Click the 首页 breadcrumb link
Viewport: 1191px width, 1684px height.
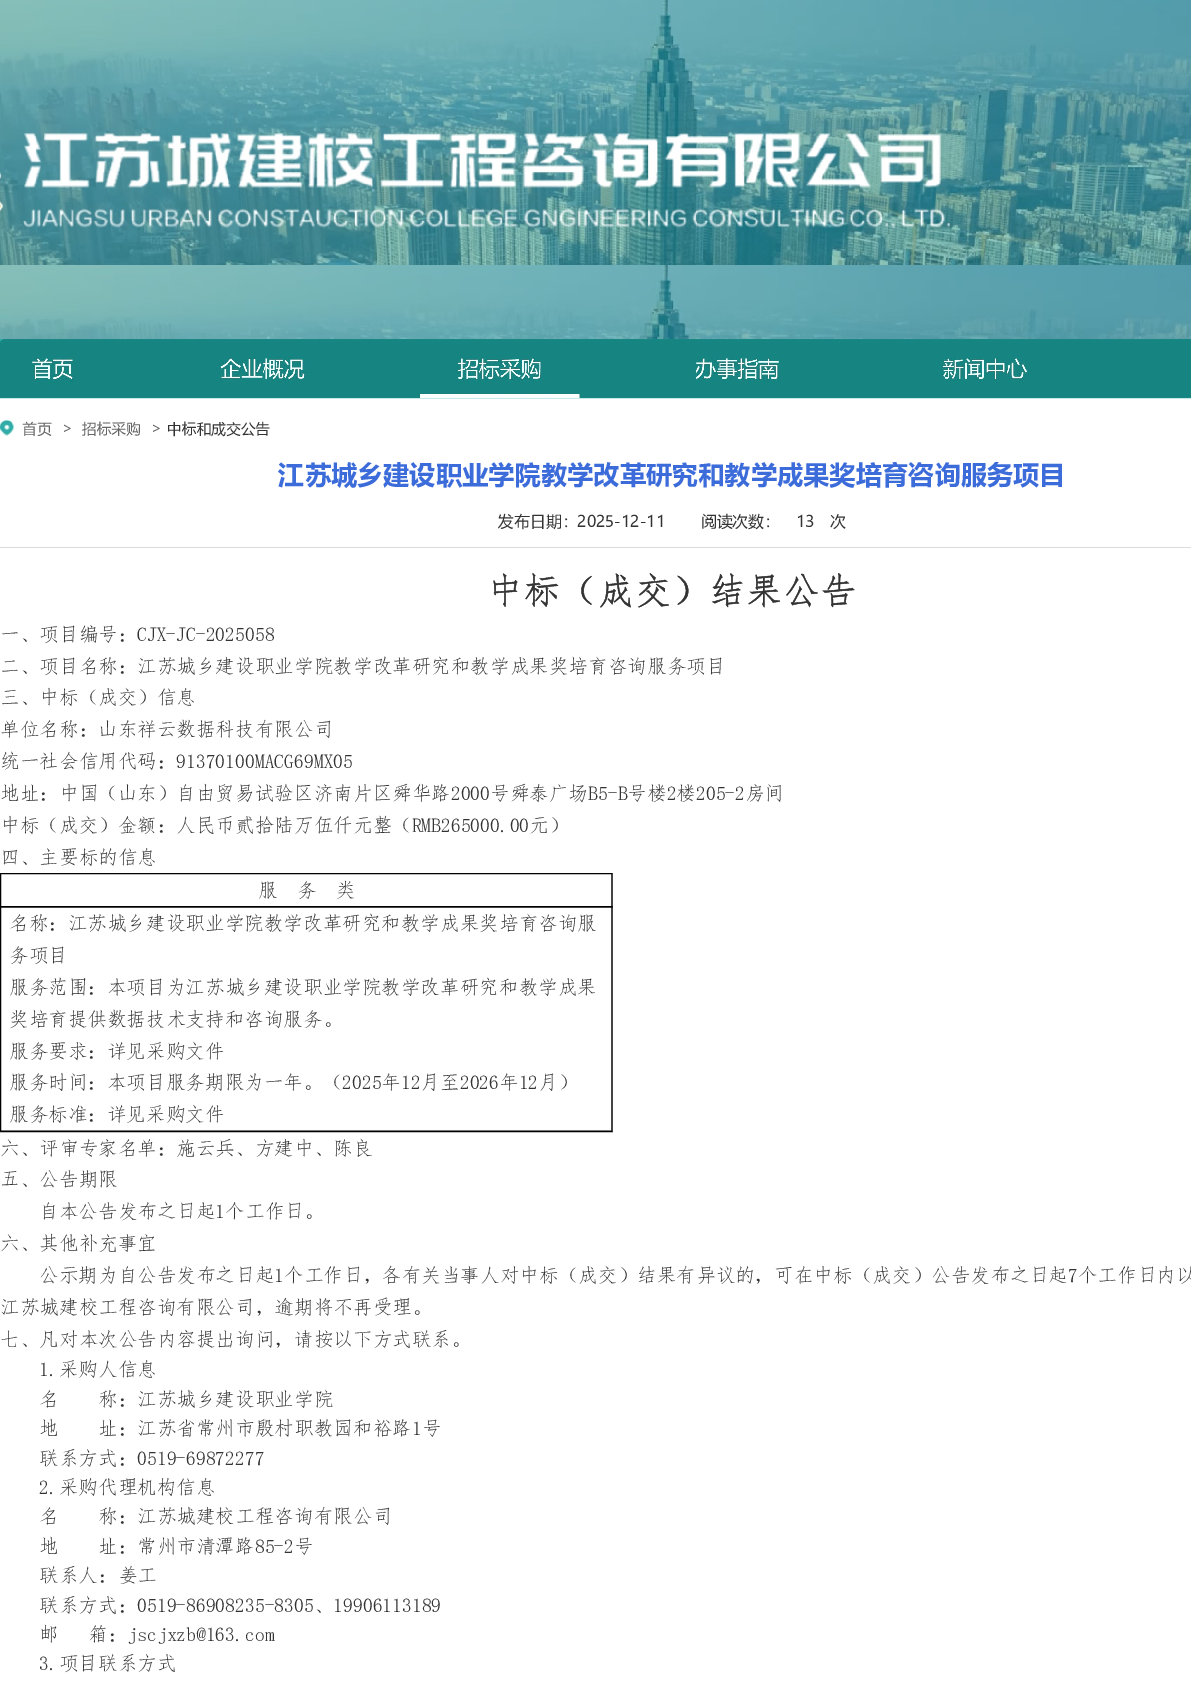tap(37, 429)
